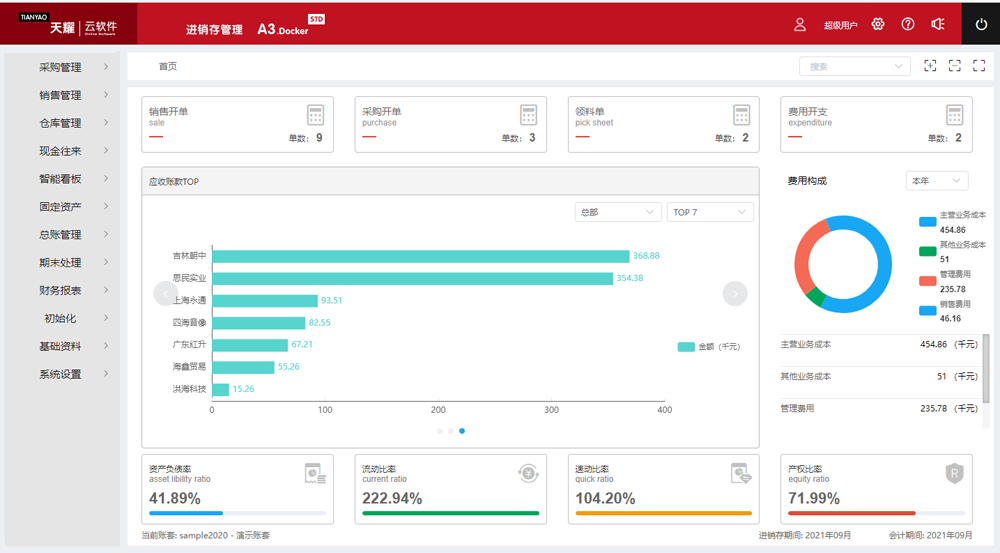1000x553 pixels.
Task: Enter fullscreen using rightmost expand icon
Action: coord(979,66)
